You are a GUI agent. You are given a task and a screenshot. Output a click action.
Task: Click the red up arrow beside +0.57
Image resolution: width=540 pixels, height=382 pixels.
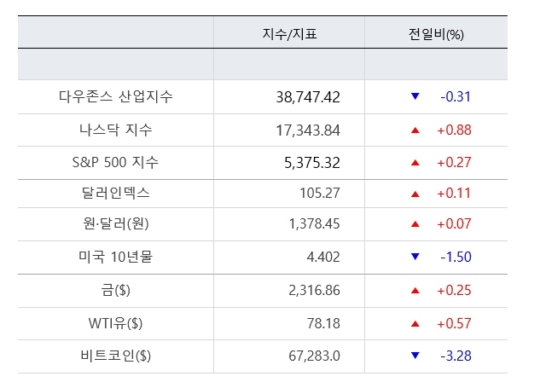coord(415,324)
